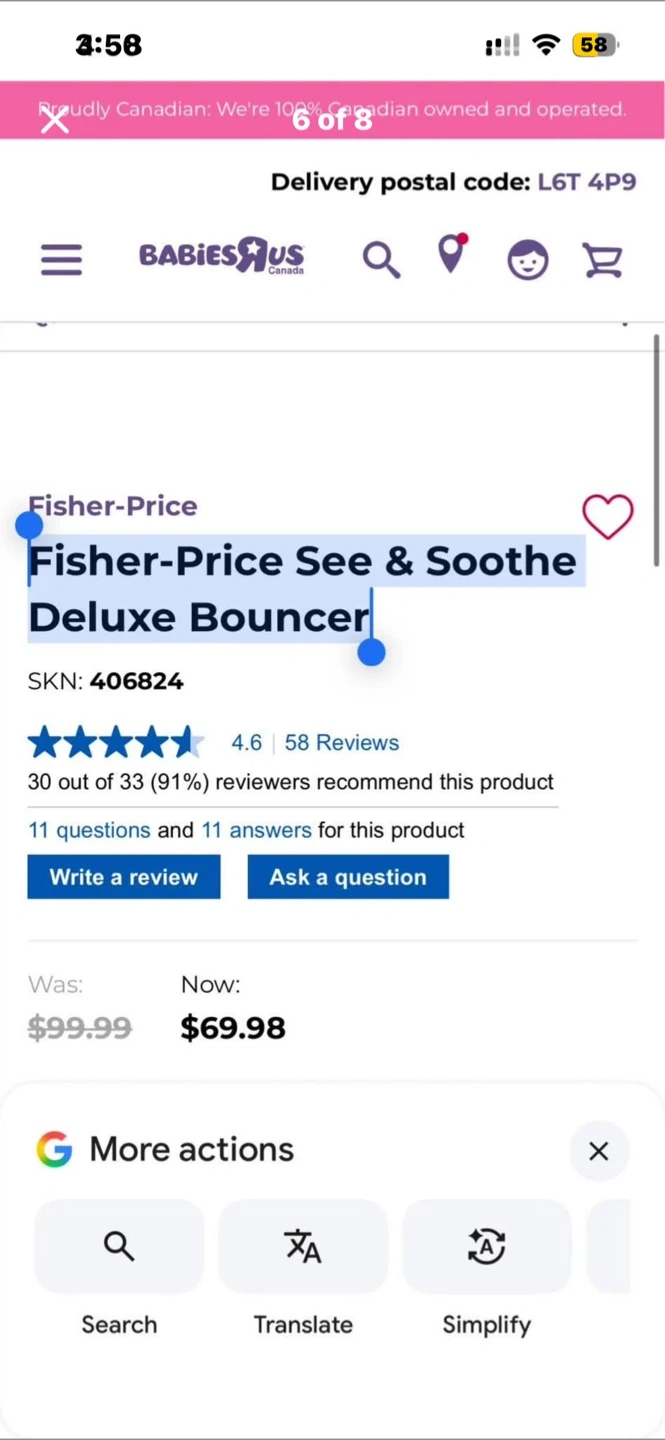Open site search magnifier icon
This screenshot has width=665, height=1440.
380,259
